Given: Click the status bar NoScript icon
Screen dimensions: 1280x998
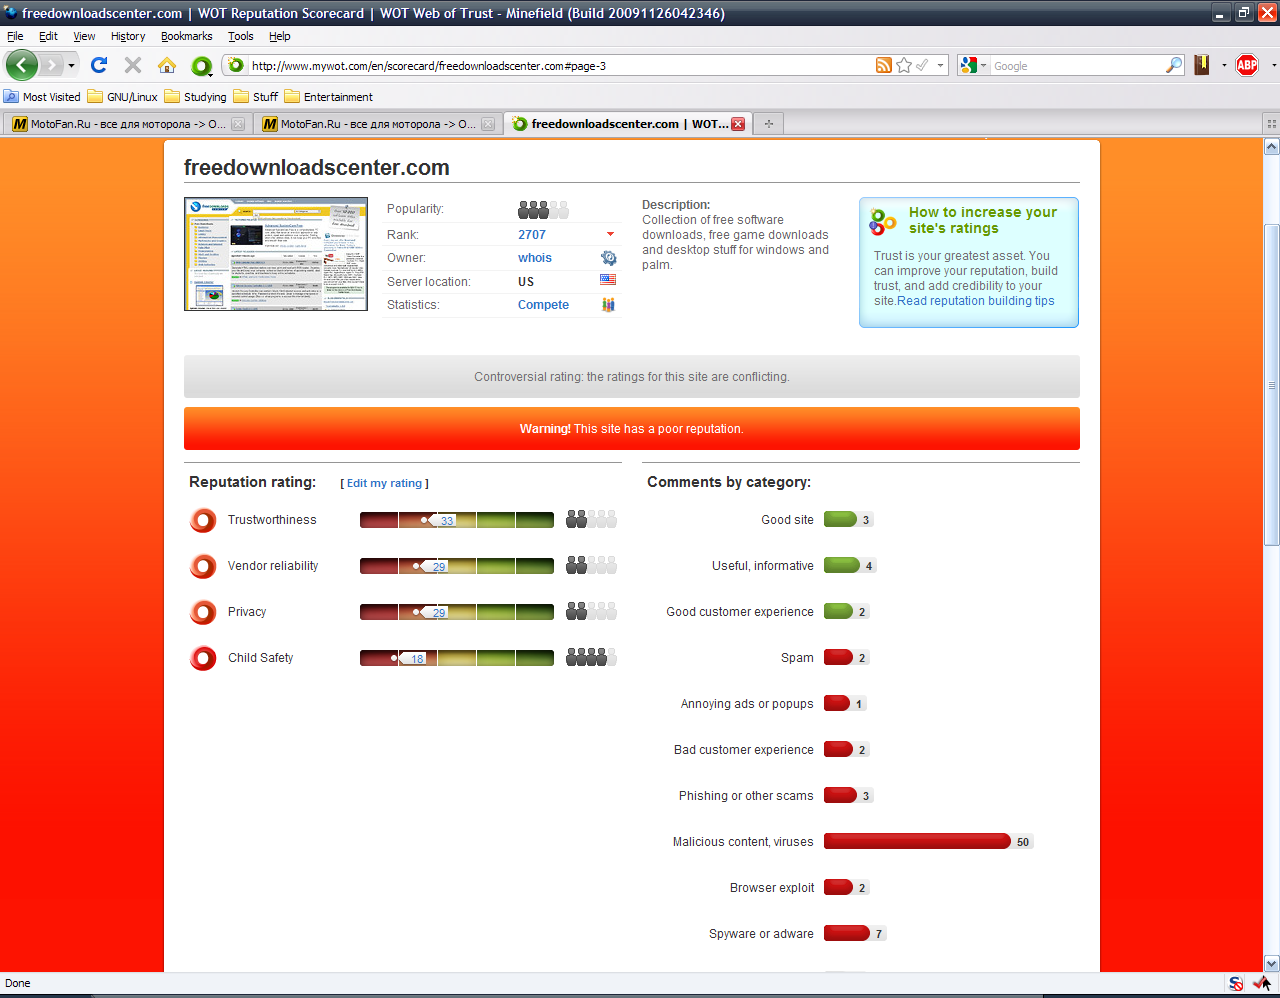Looking at the screenshot, I should click(1236, 983).
